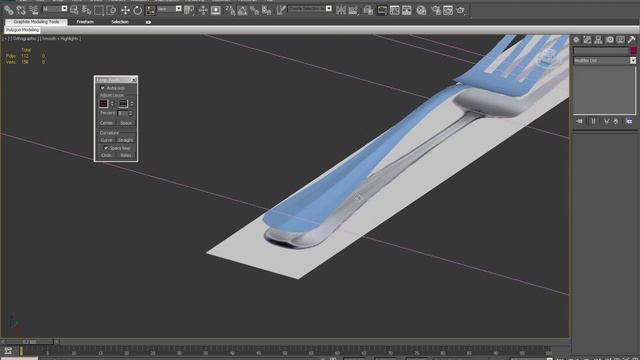Toggle the Angle Snap button

coord(242,10)
